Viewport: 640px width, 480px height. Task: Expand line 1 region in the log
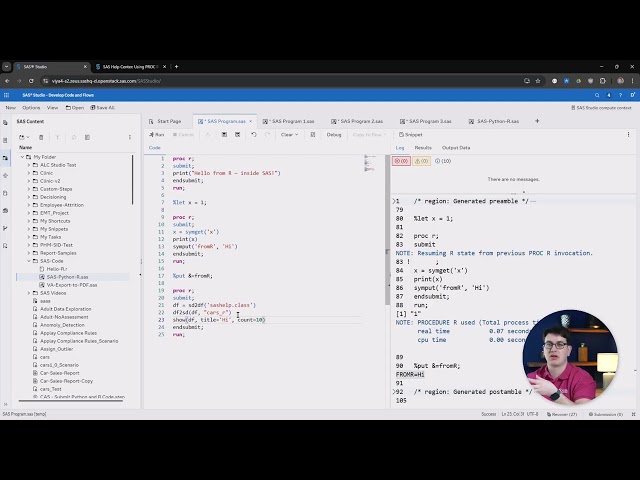tap(394, 201)
